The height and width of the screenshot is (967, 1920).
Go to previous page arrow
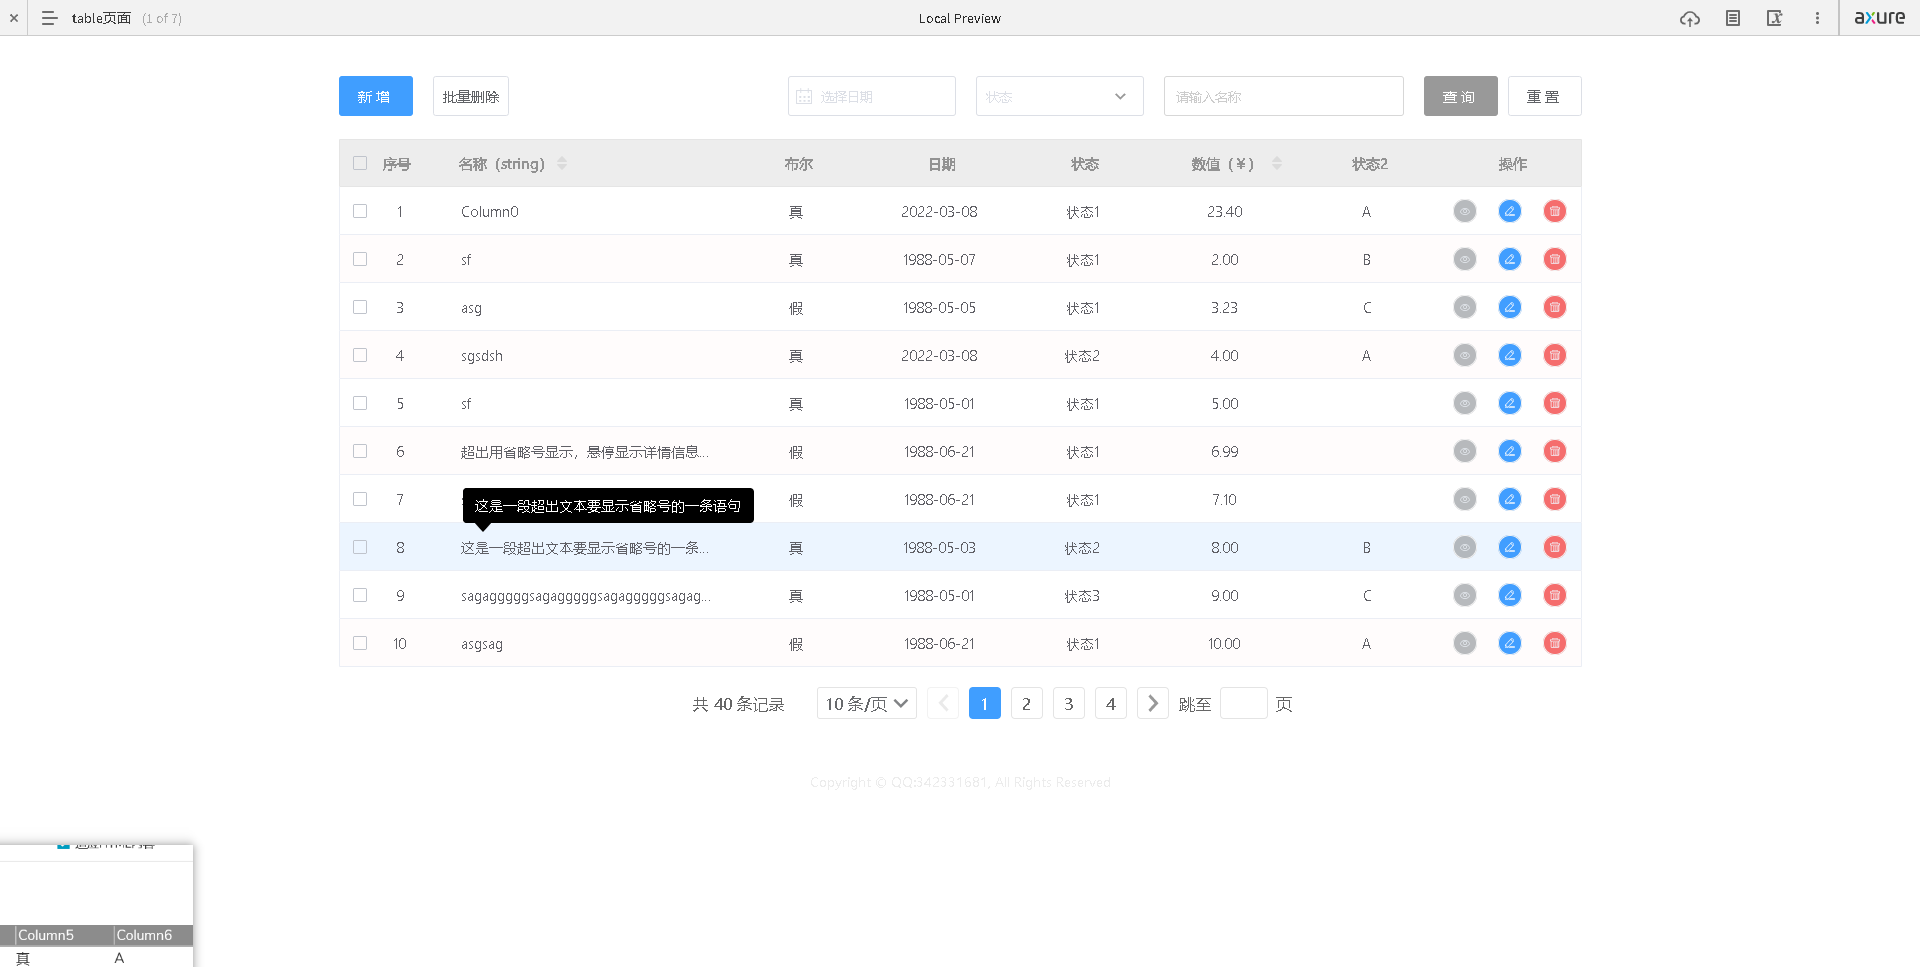[x=943, y=704]
